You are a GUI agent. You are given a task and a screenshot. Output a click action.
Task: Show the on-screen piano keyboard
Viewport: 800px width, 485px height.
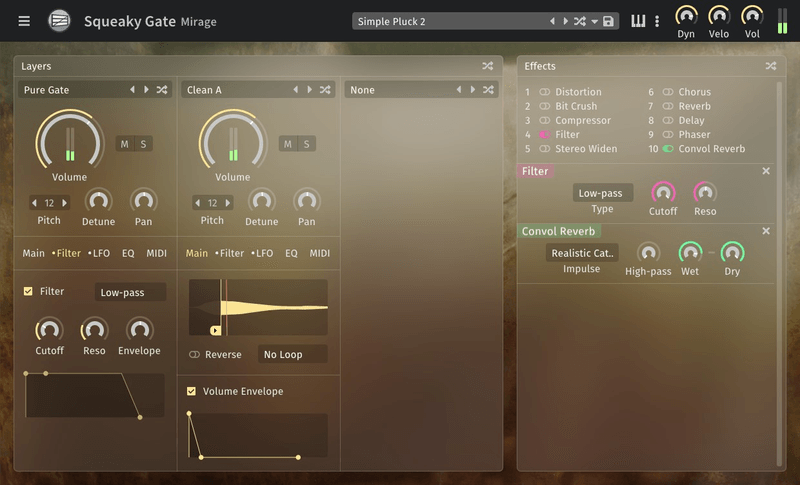point(638,21)
